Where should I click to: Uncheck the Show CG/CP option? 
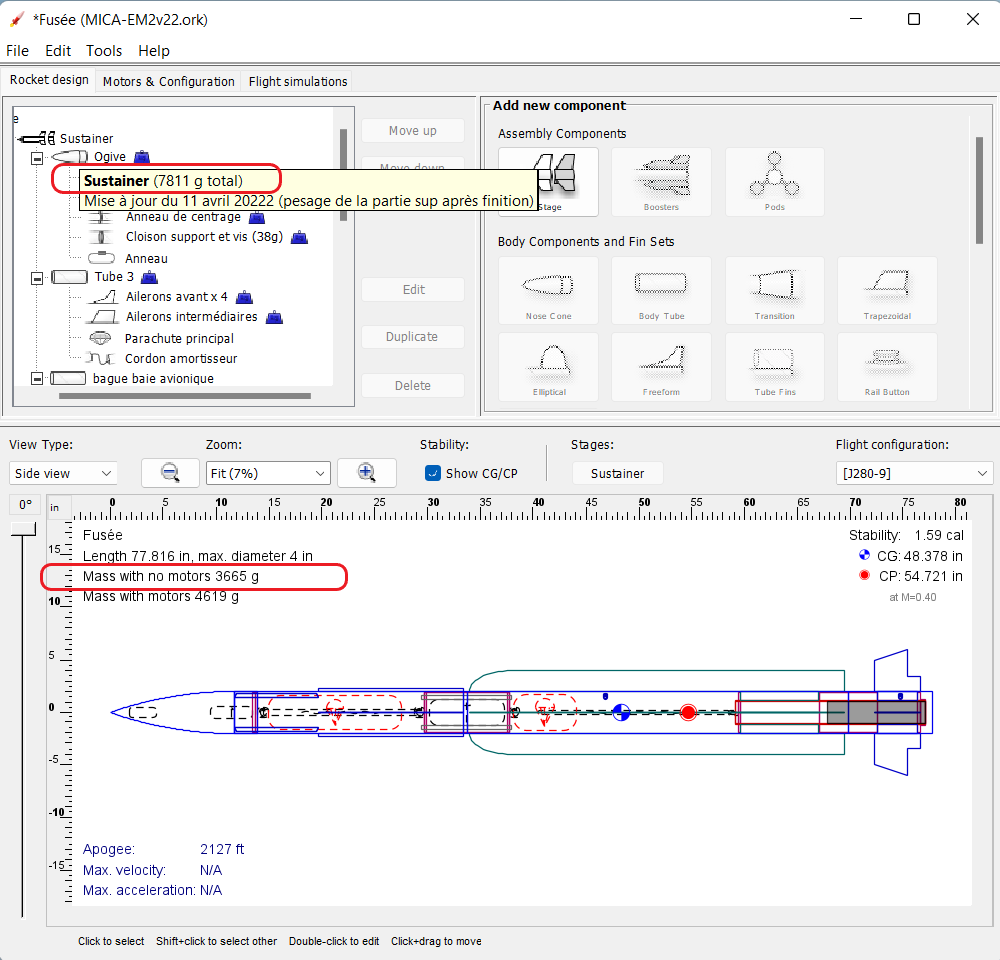[433, 473]
